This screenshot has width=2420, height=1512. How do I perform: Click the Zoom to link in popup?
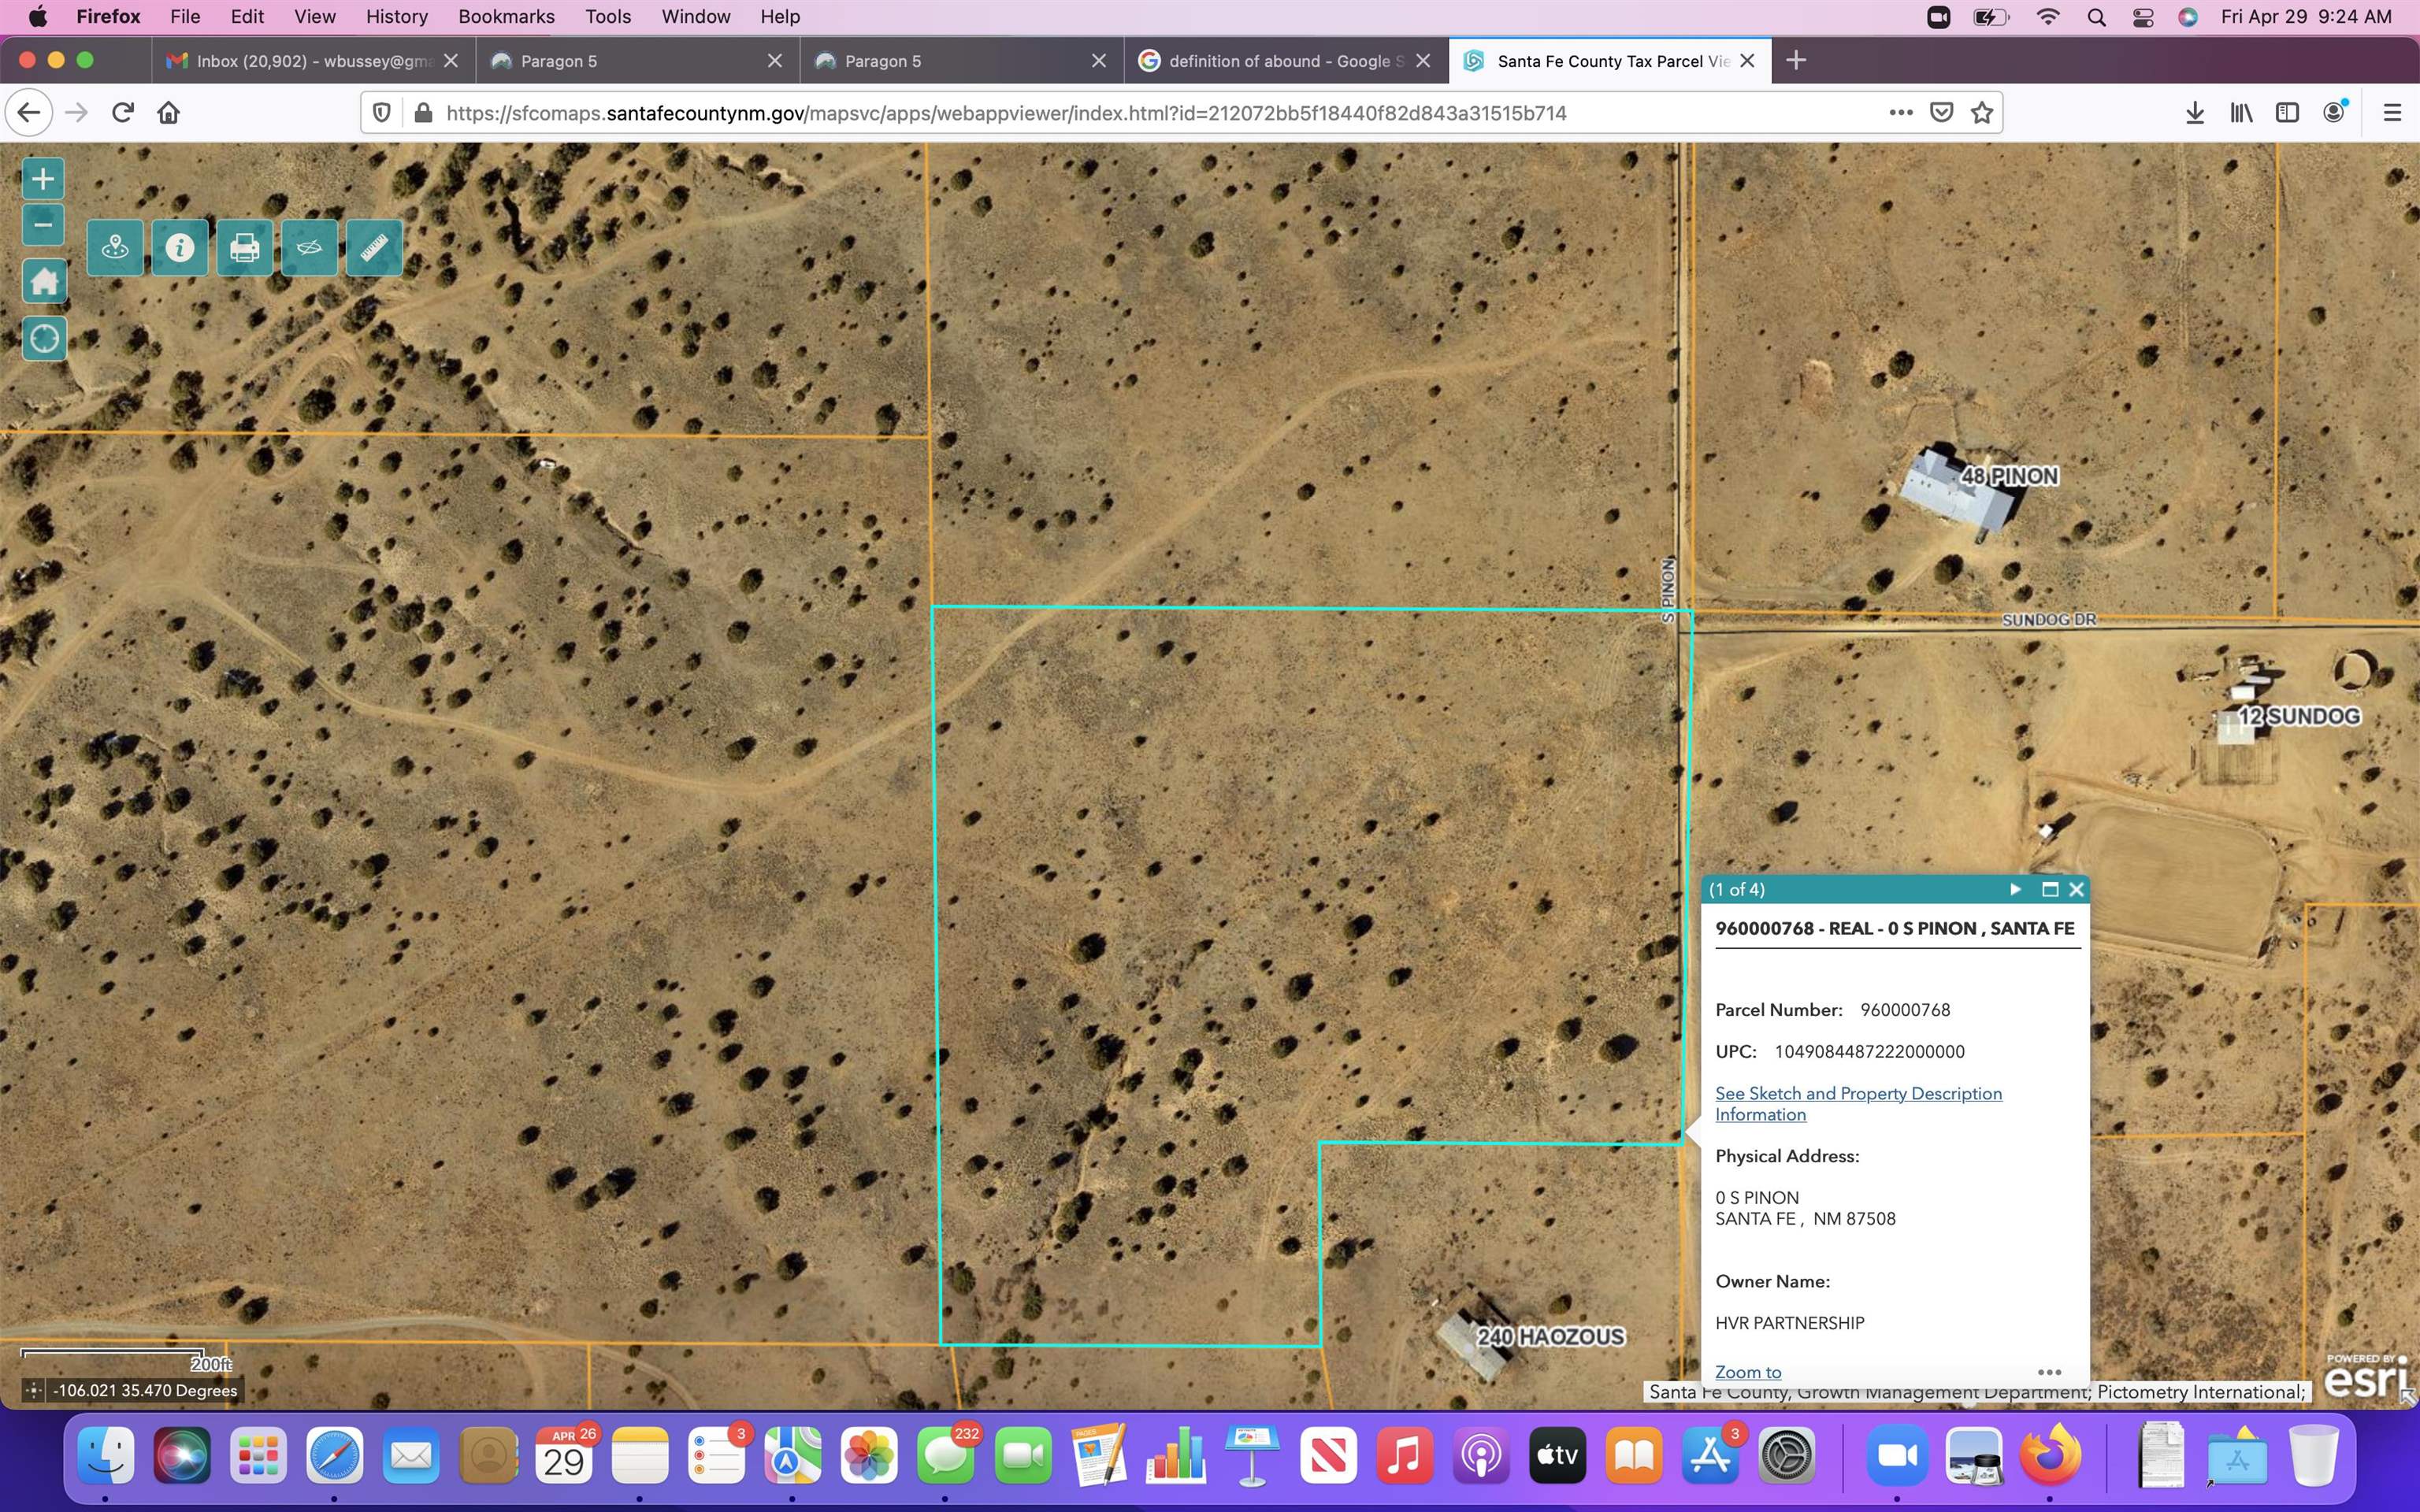click(1747, 1372)
